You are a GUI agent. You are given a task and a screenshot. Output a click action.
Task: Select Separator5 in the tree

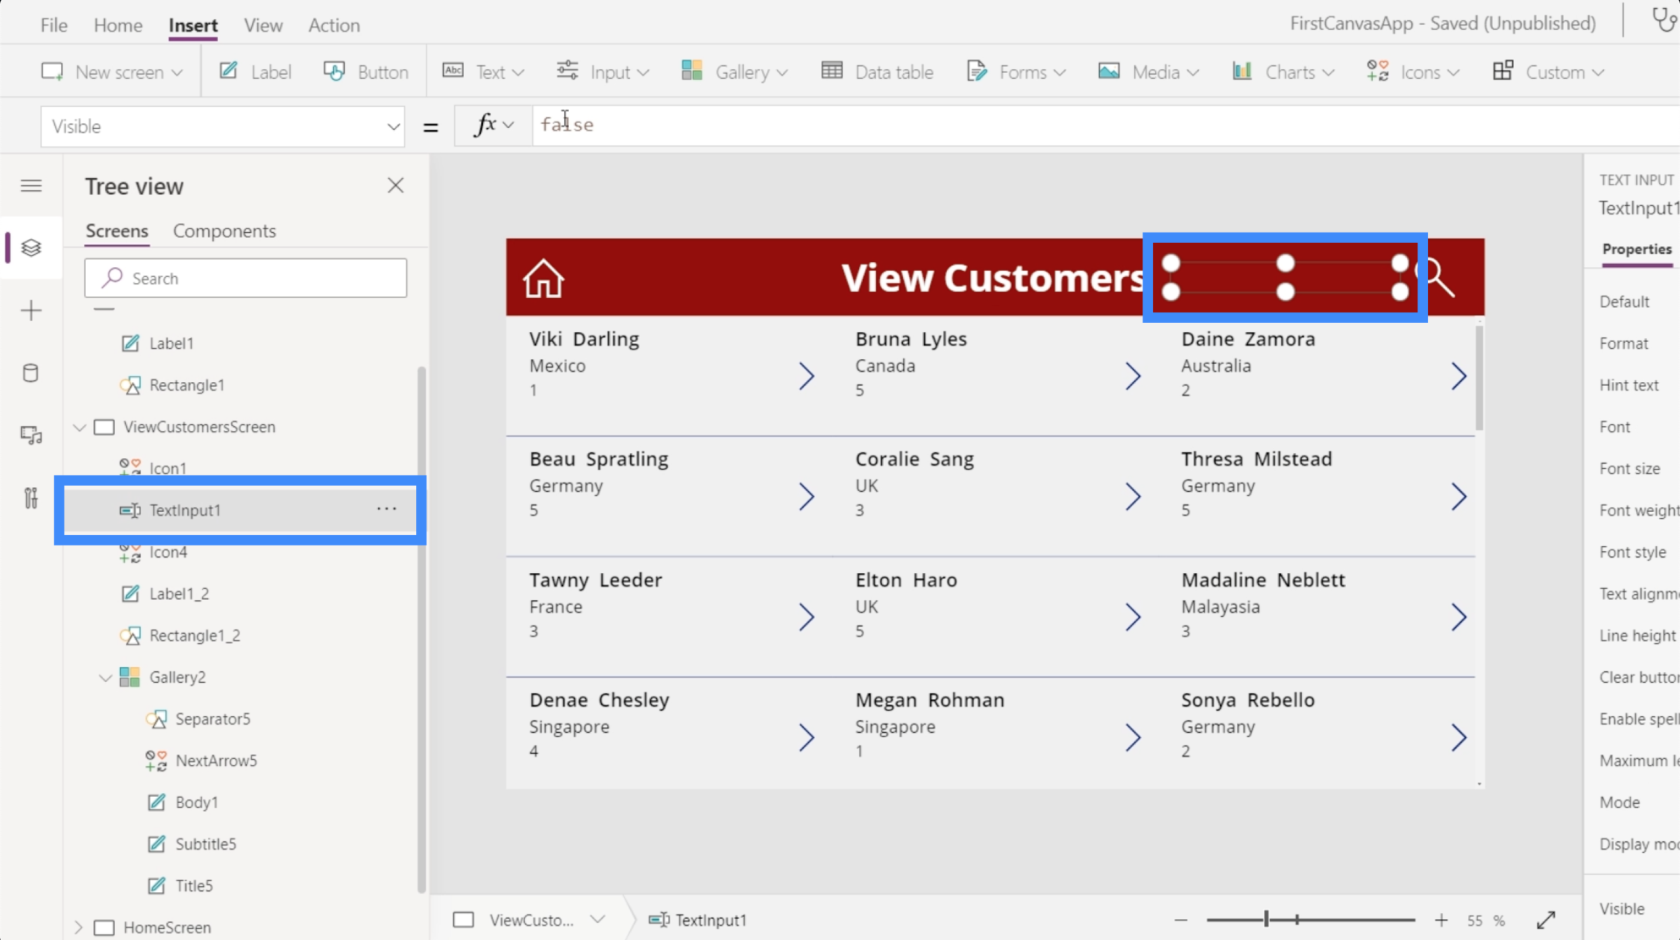coord(212,719)
